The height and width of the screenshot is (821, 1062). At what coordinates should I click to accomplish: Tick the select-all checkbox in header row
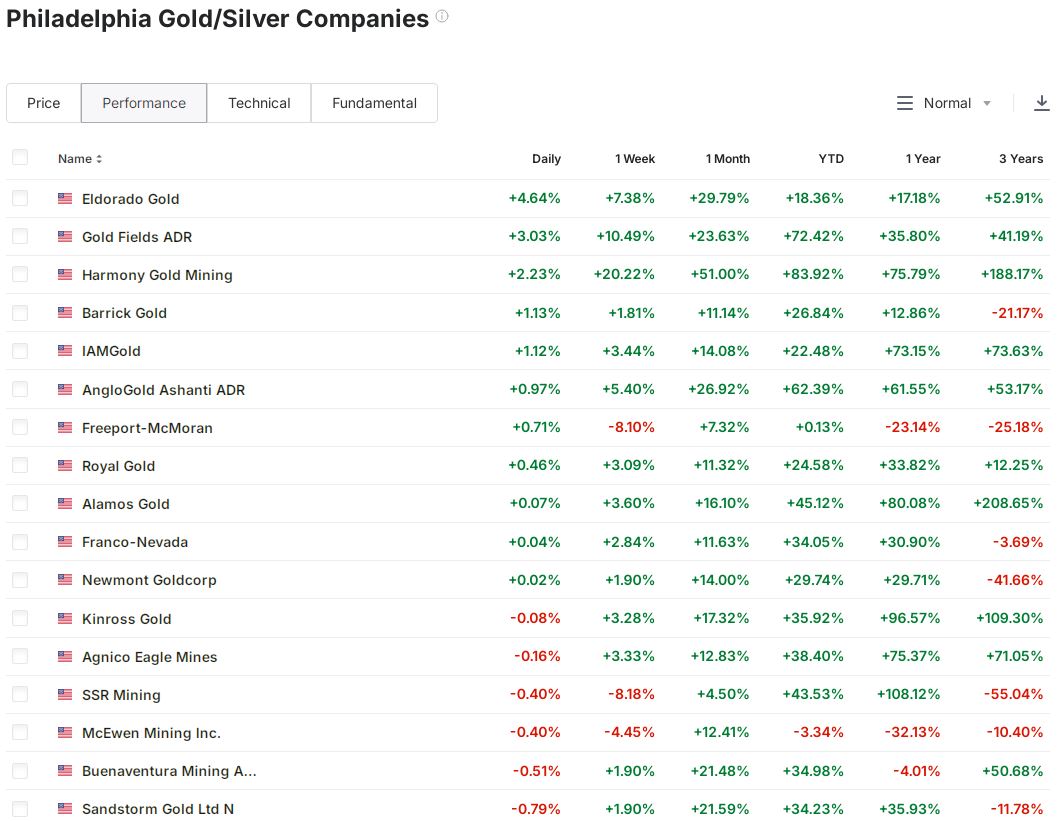pyautogui.click(x=20, y=158)
